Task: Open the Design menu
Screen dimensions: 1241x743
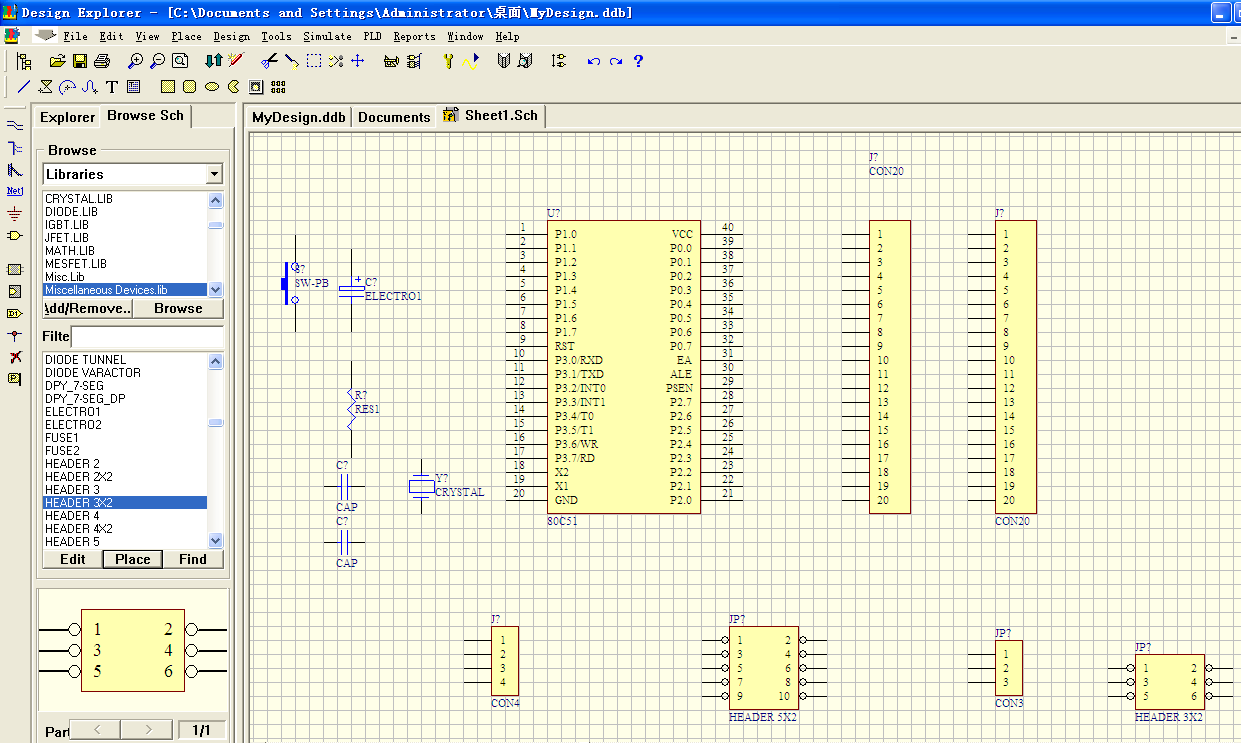Action: click(x=232, y=36)
